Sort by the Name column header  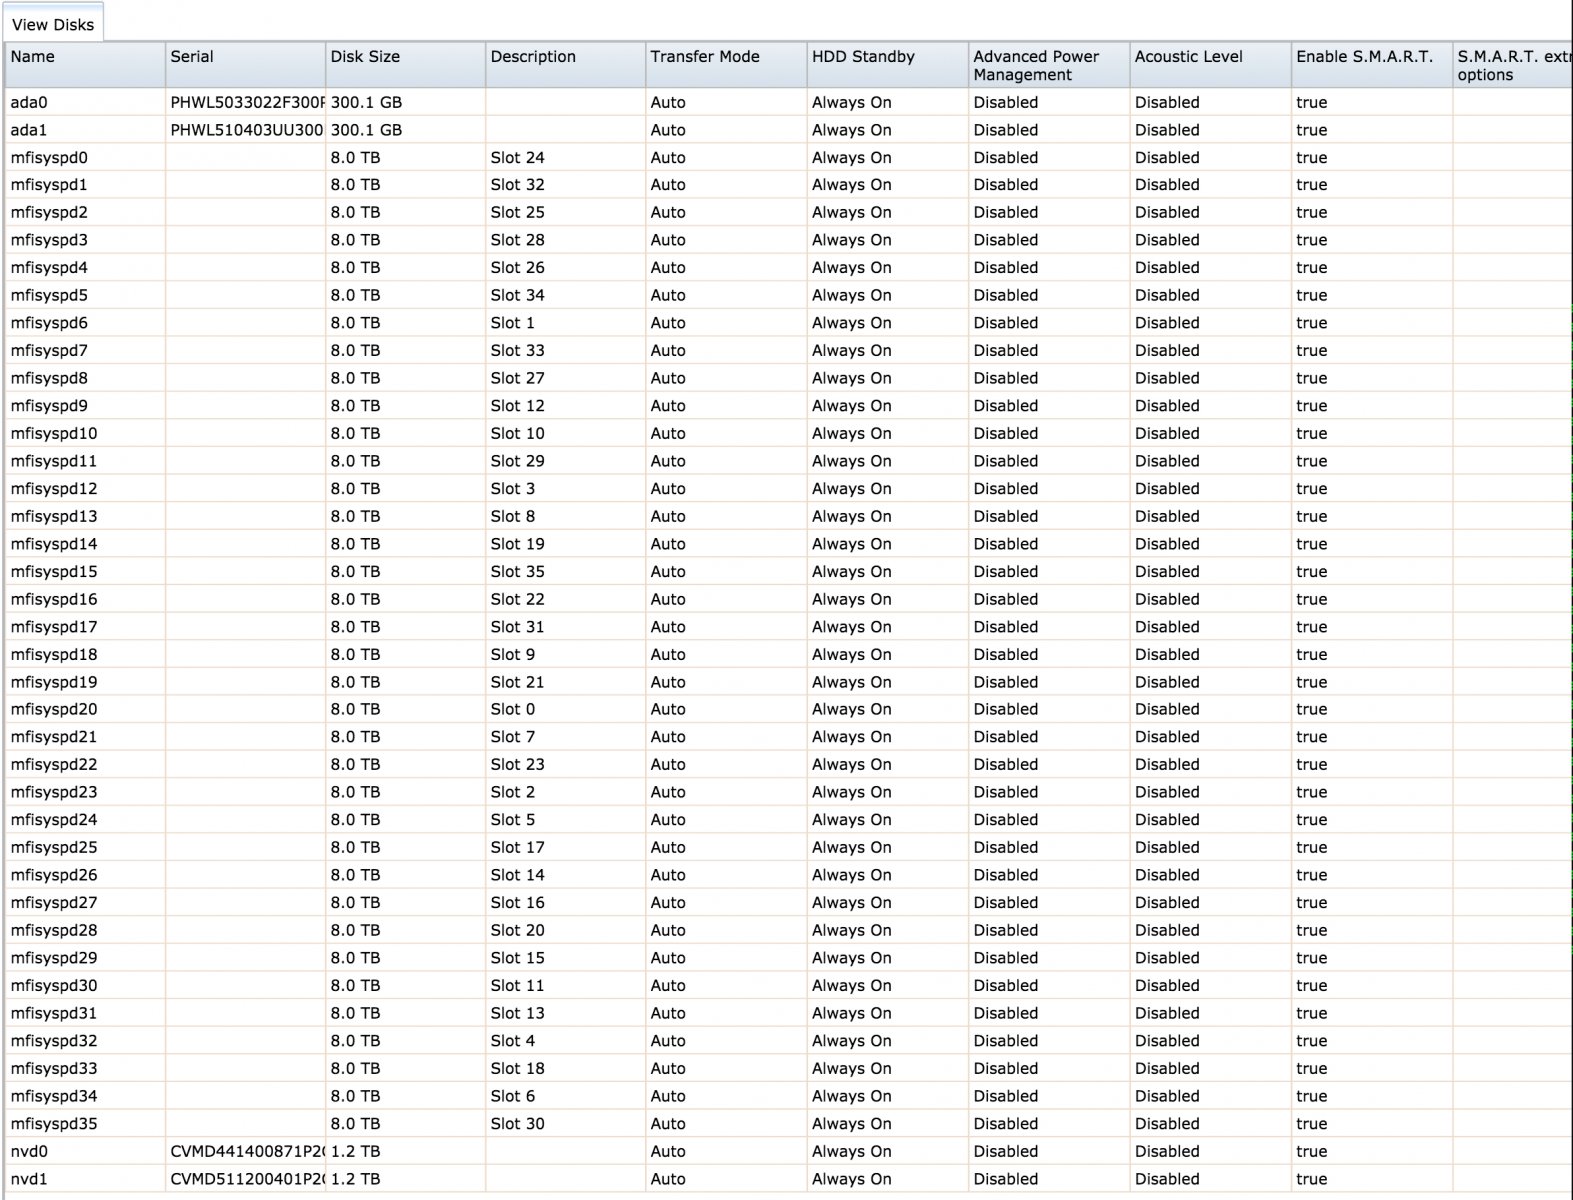pyautogui.click(x=84, y=65)
